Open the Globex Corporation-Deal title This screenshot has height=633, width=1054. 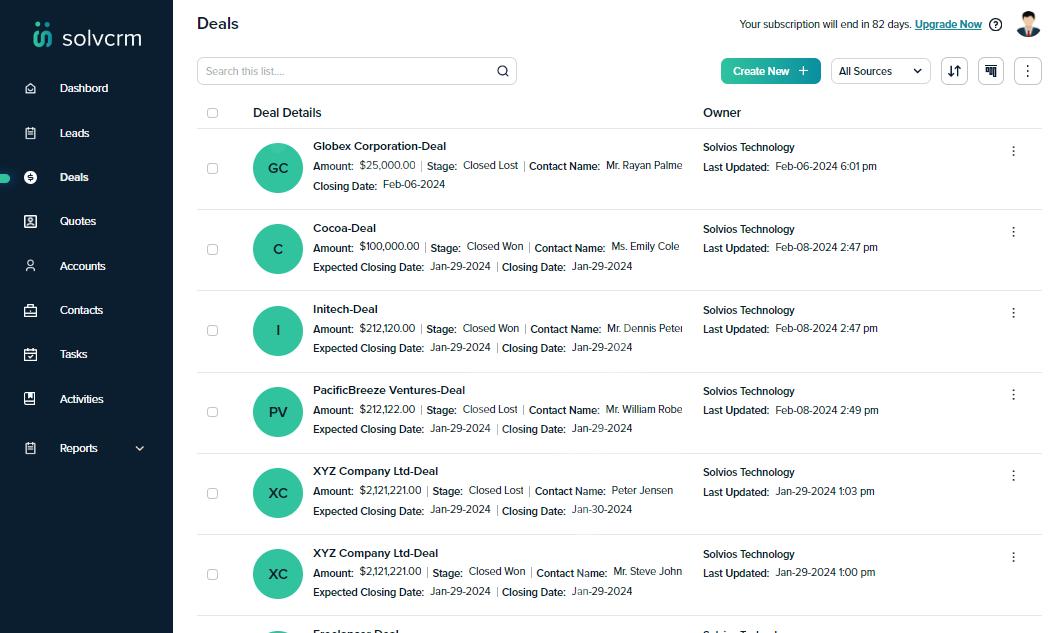pyautogui.click(x=379, y=146)
